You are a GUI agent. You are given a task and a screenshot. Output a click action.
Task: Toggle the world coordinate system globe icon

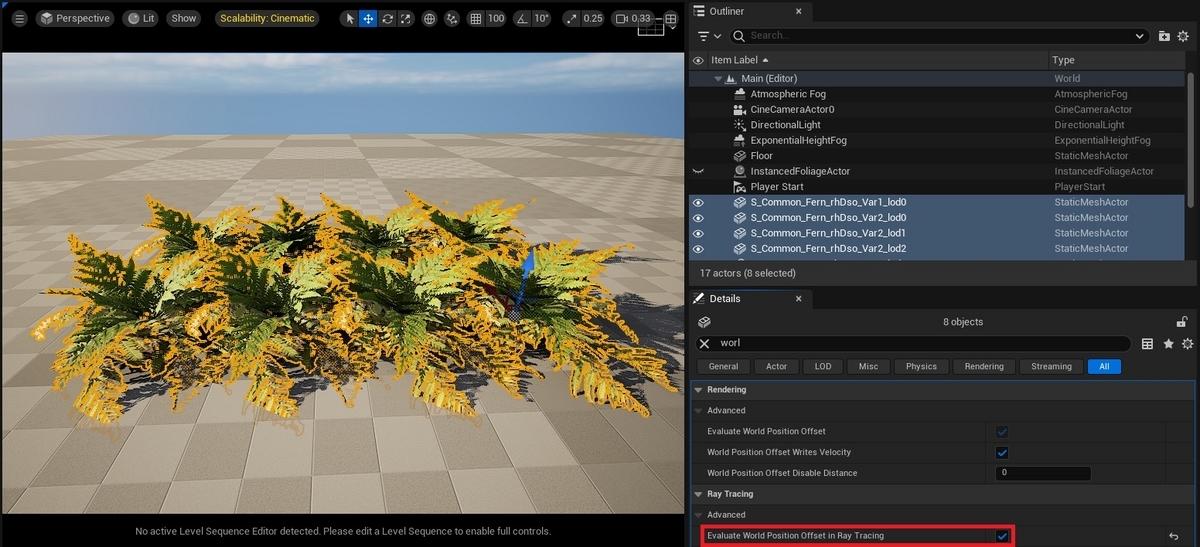(x=430, y=19)
